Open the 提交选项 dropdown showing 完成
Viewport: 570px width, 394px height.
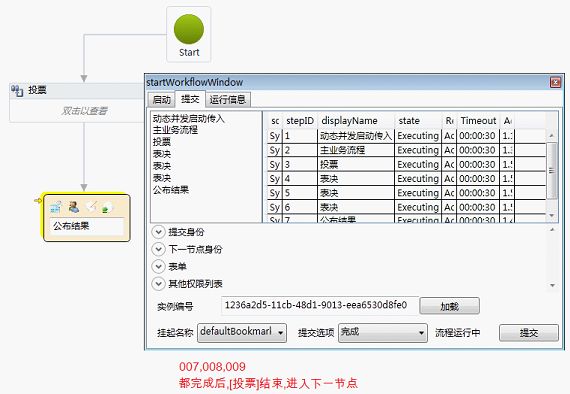pyautogui.click(x=383, y=333)
